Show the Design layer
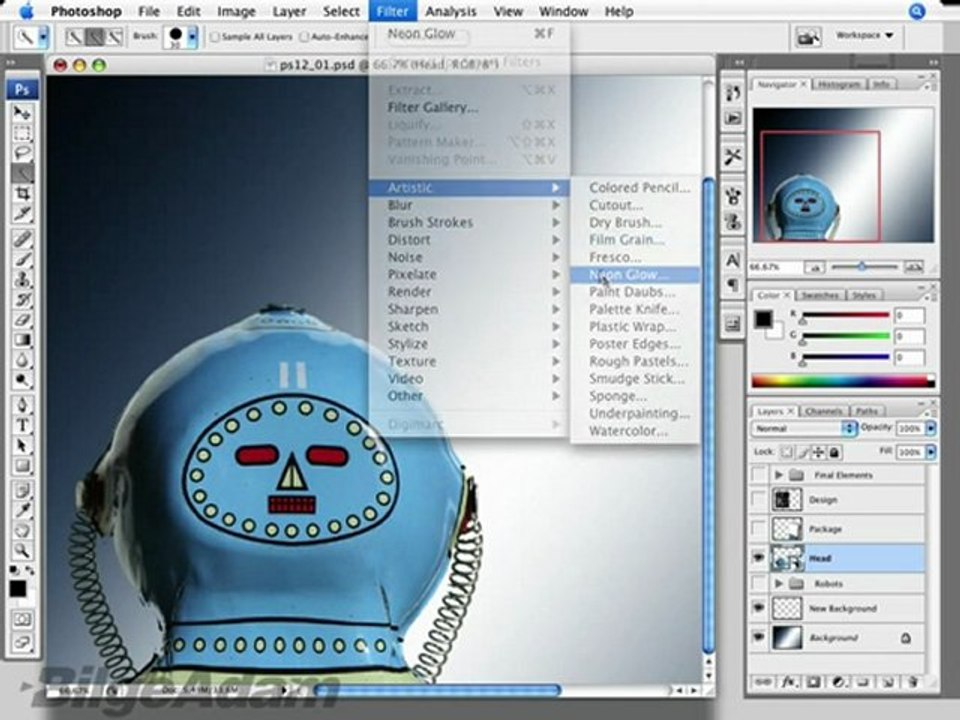Viewport: 960px width, 720px height. pyautogui.click(x=759, y=500)
